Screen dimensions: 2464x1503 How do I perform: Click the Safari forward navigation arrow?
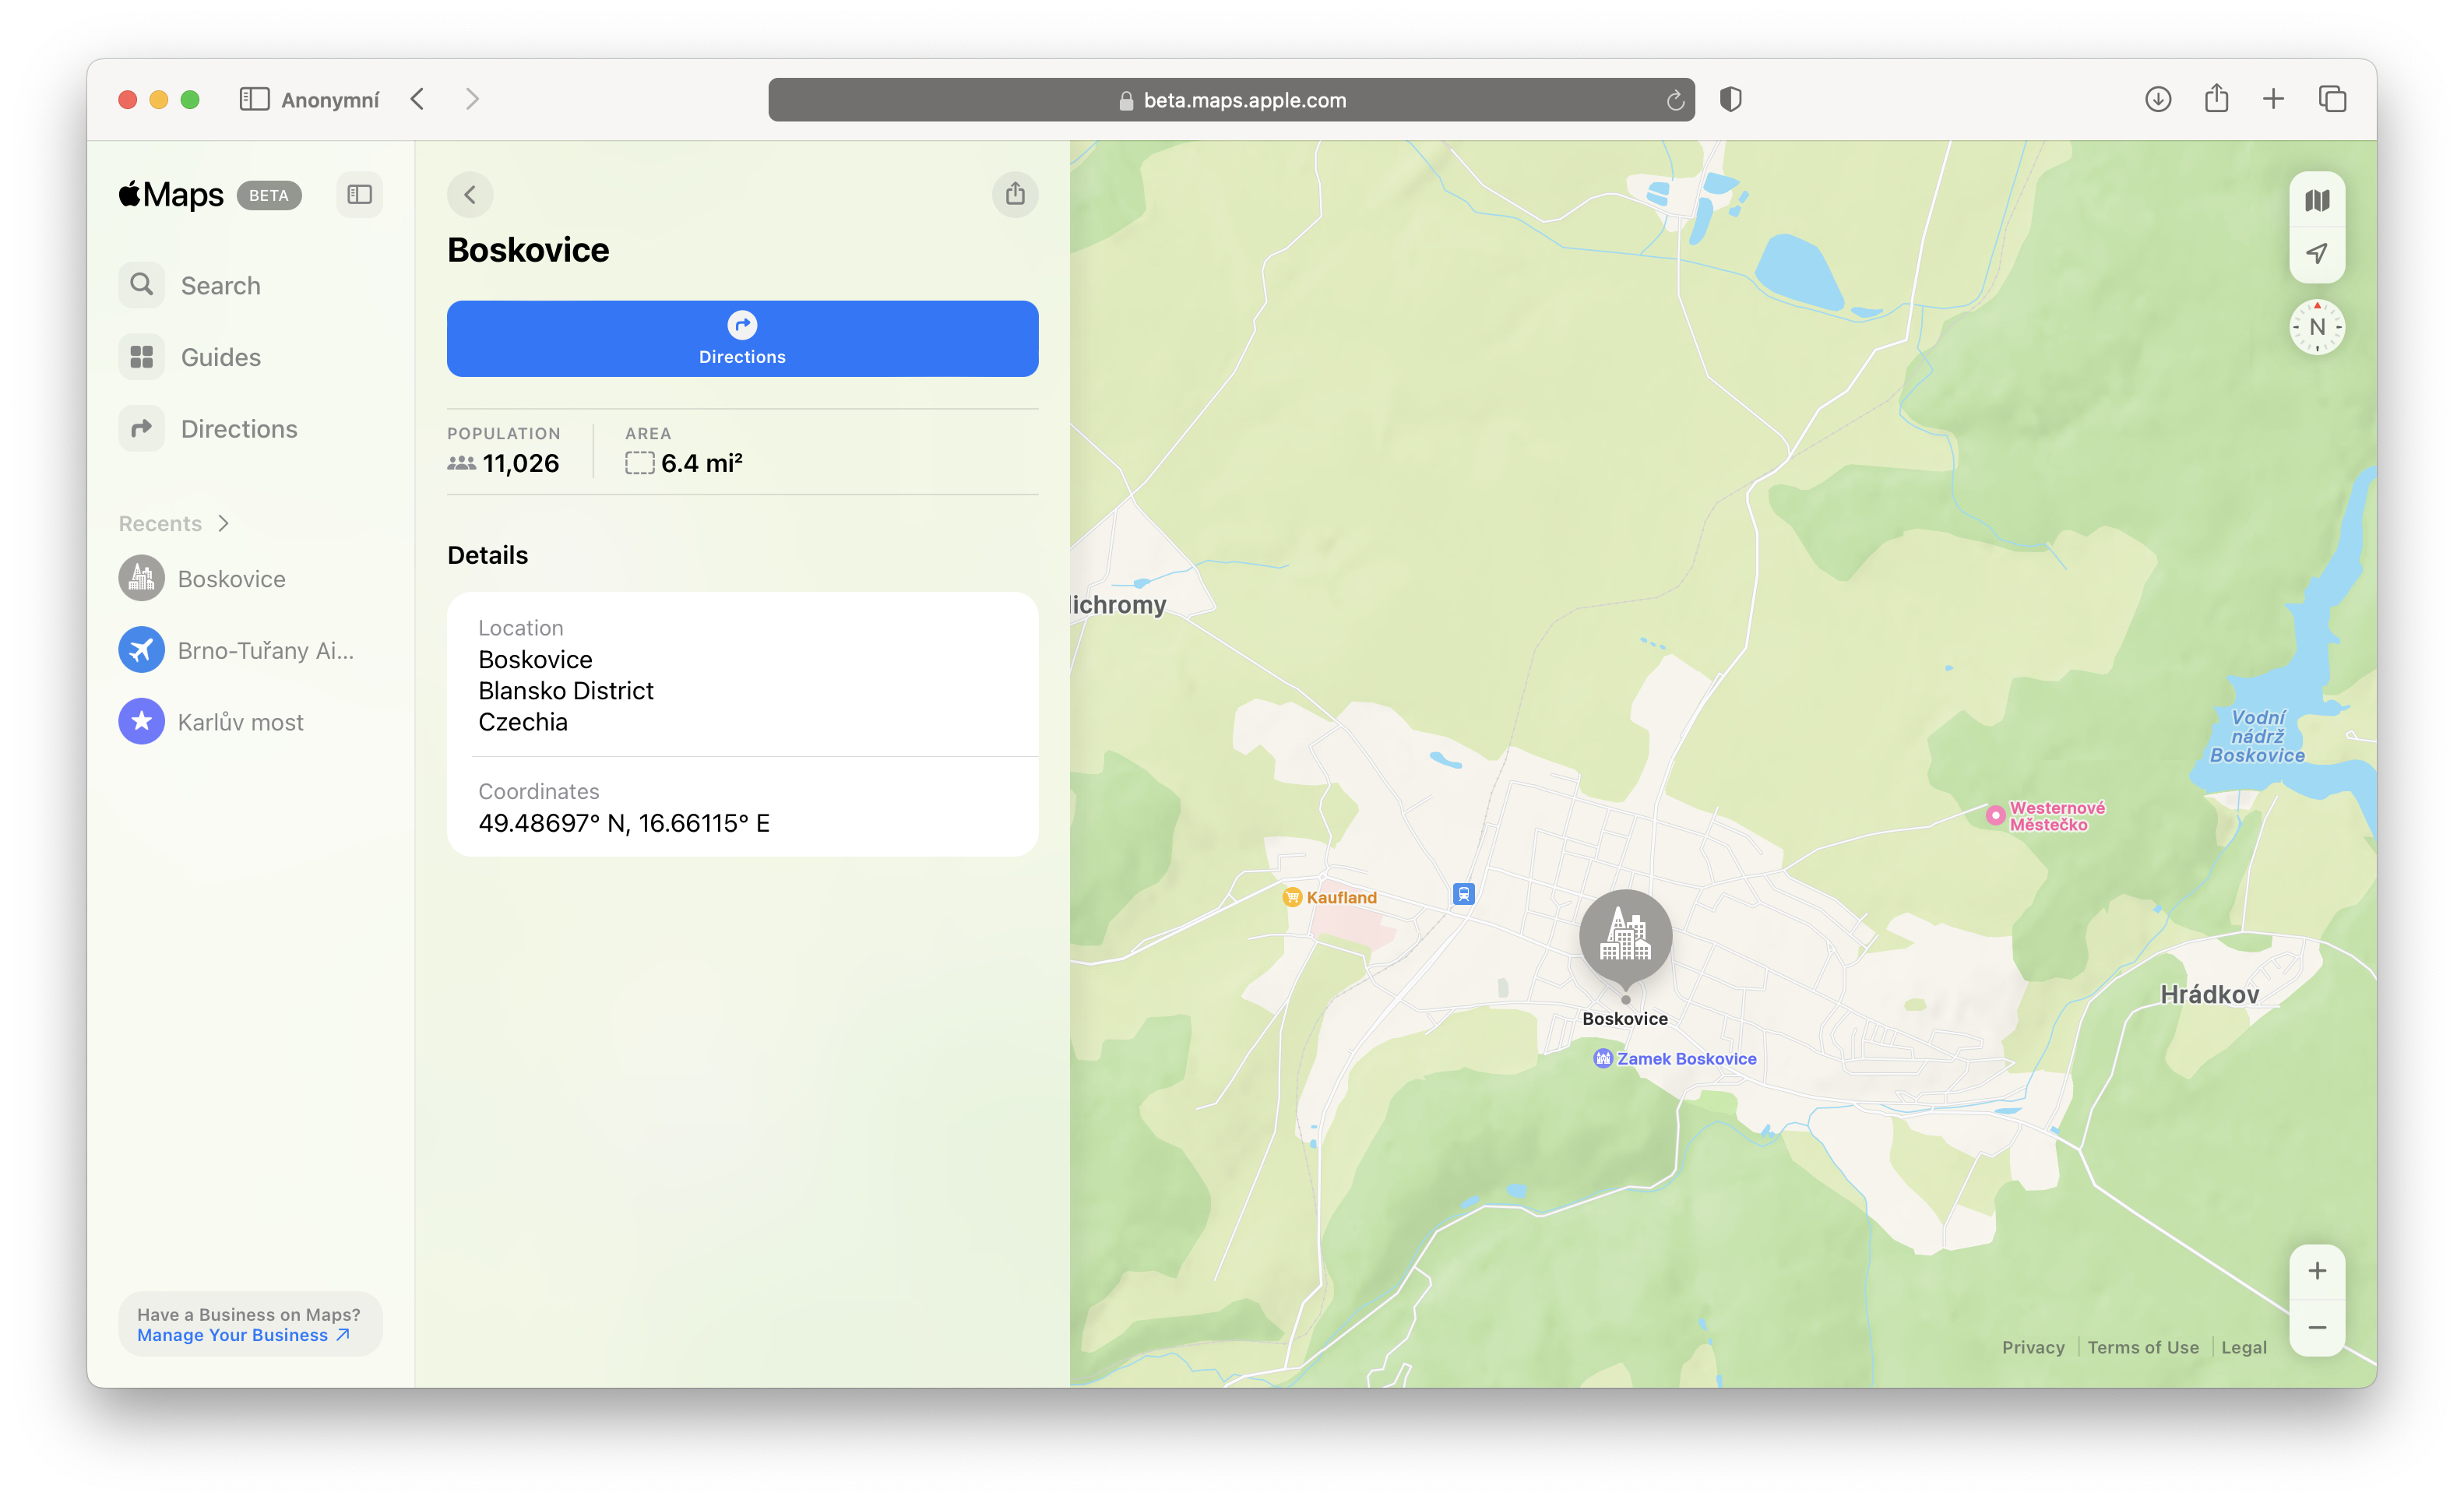click(473, 99)
